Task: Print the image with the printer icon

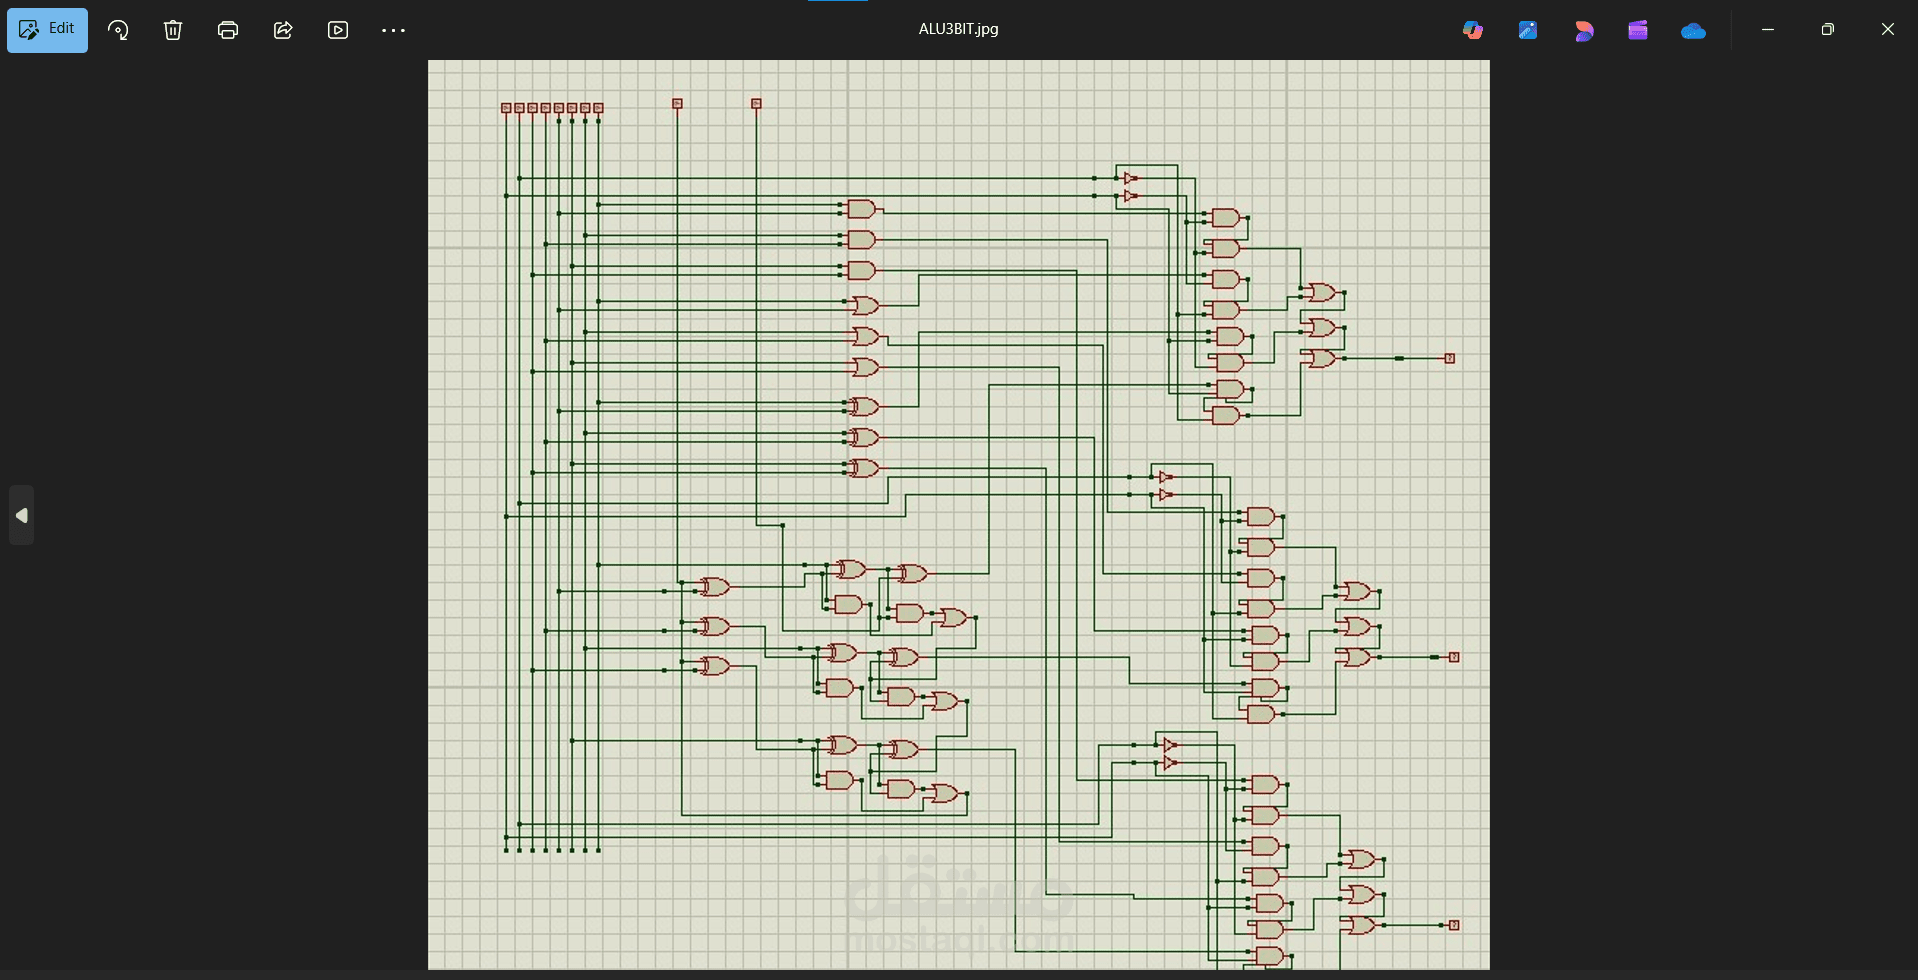Action: click(228, 30)
